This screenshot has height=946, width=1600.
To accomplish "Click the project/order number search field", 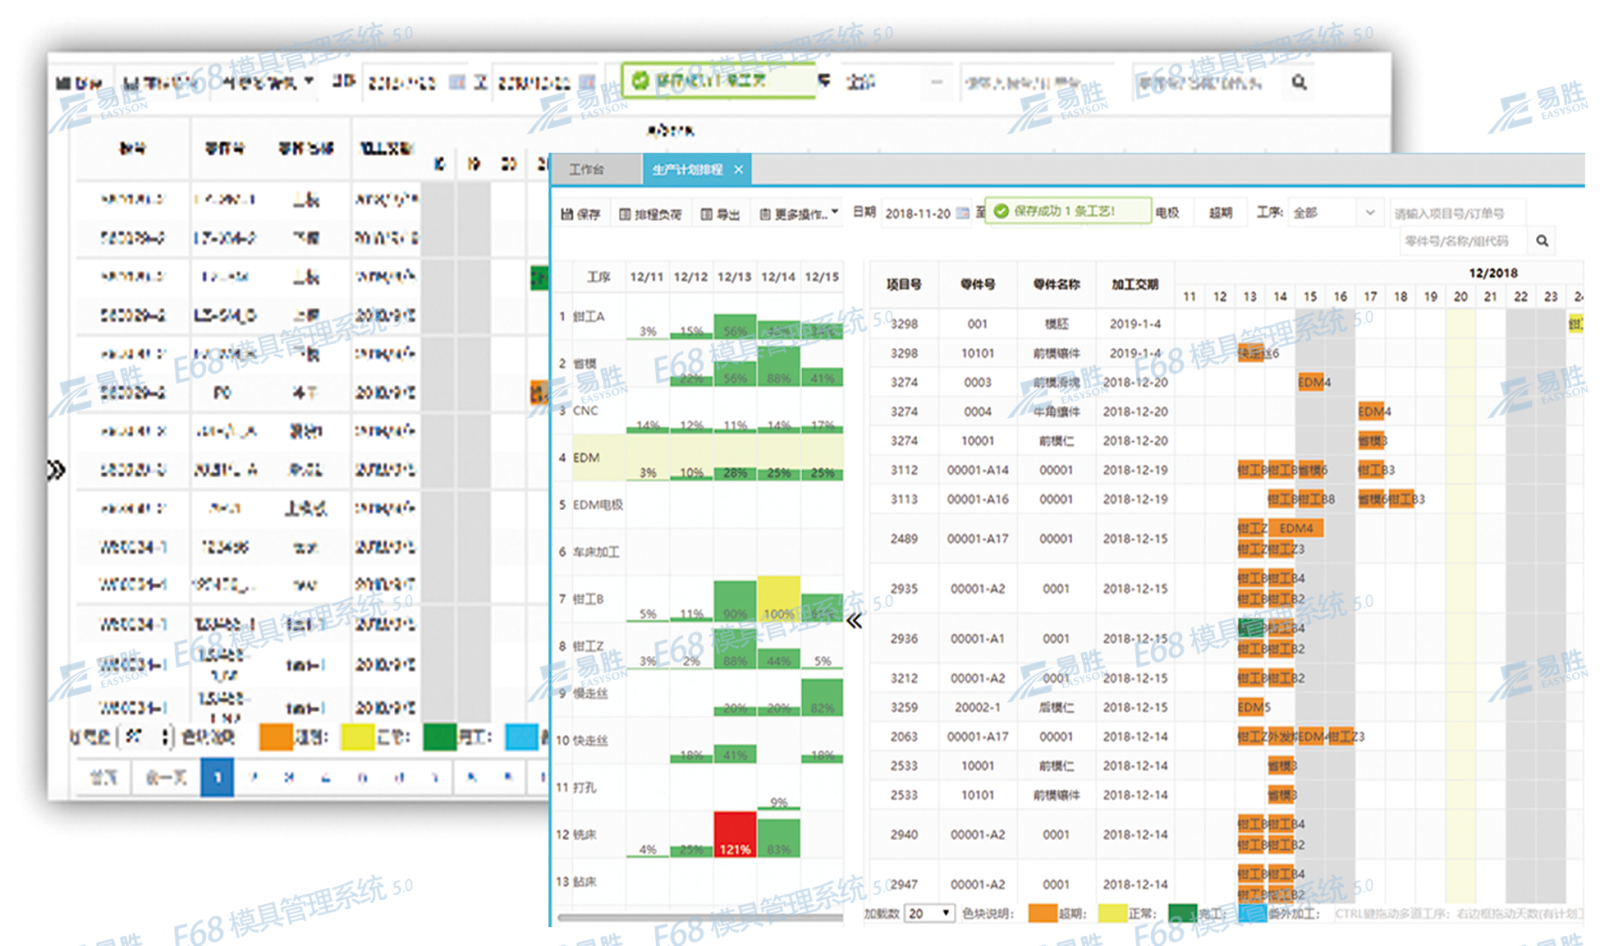I will tap(1457, 213).
